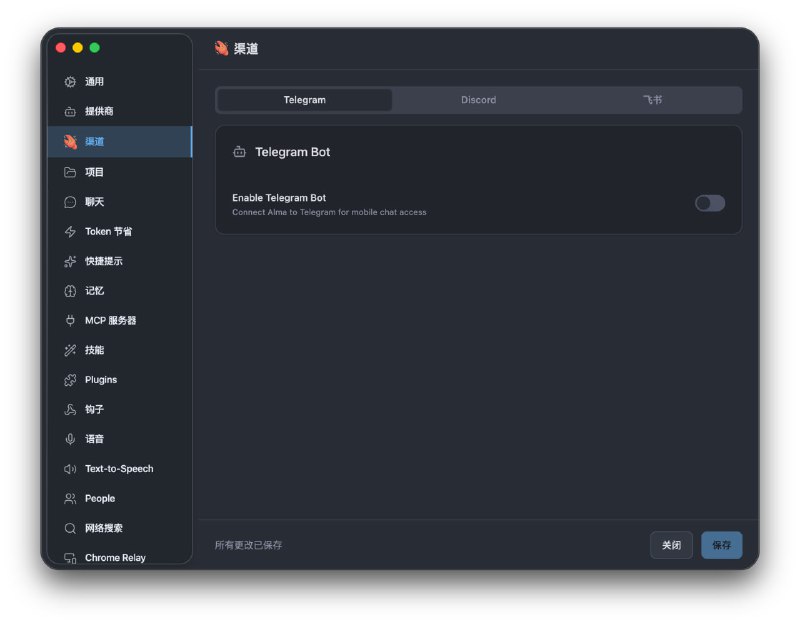The width and height of the screenshot is (800, 624).
Task: Open Text-to-Speech via the speaker icon
Action: pos(70,468)
